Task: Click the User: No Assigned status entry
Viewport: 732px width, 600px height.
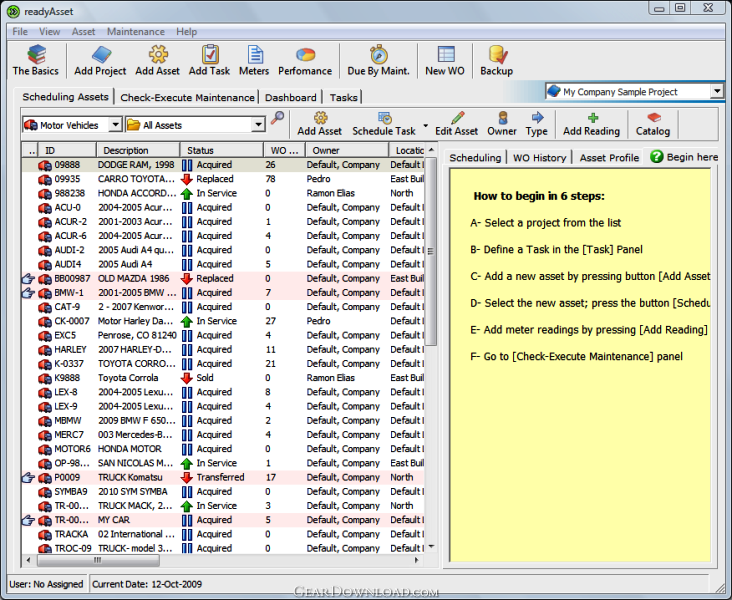Action: [x=46, y=585]
